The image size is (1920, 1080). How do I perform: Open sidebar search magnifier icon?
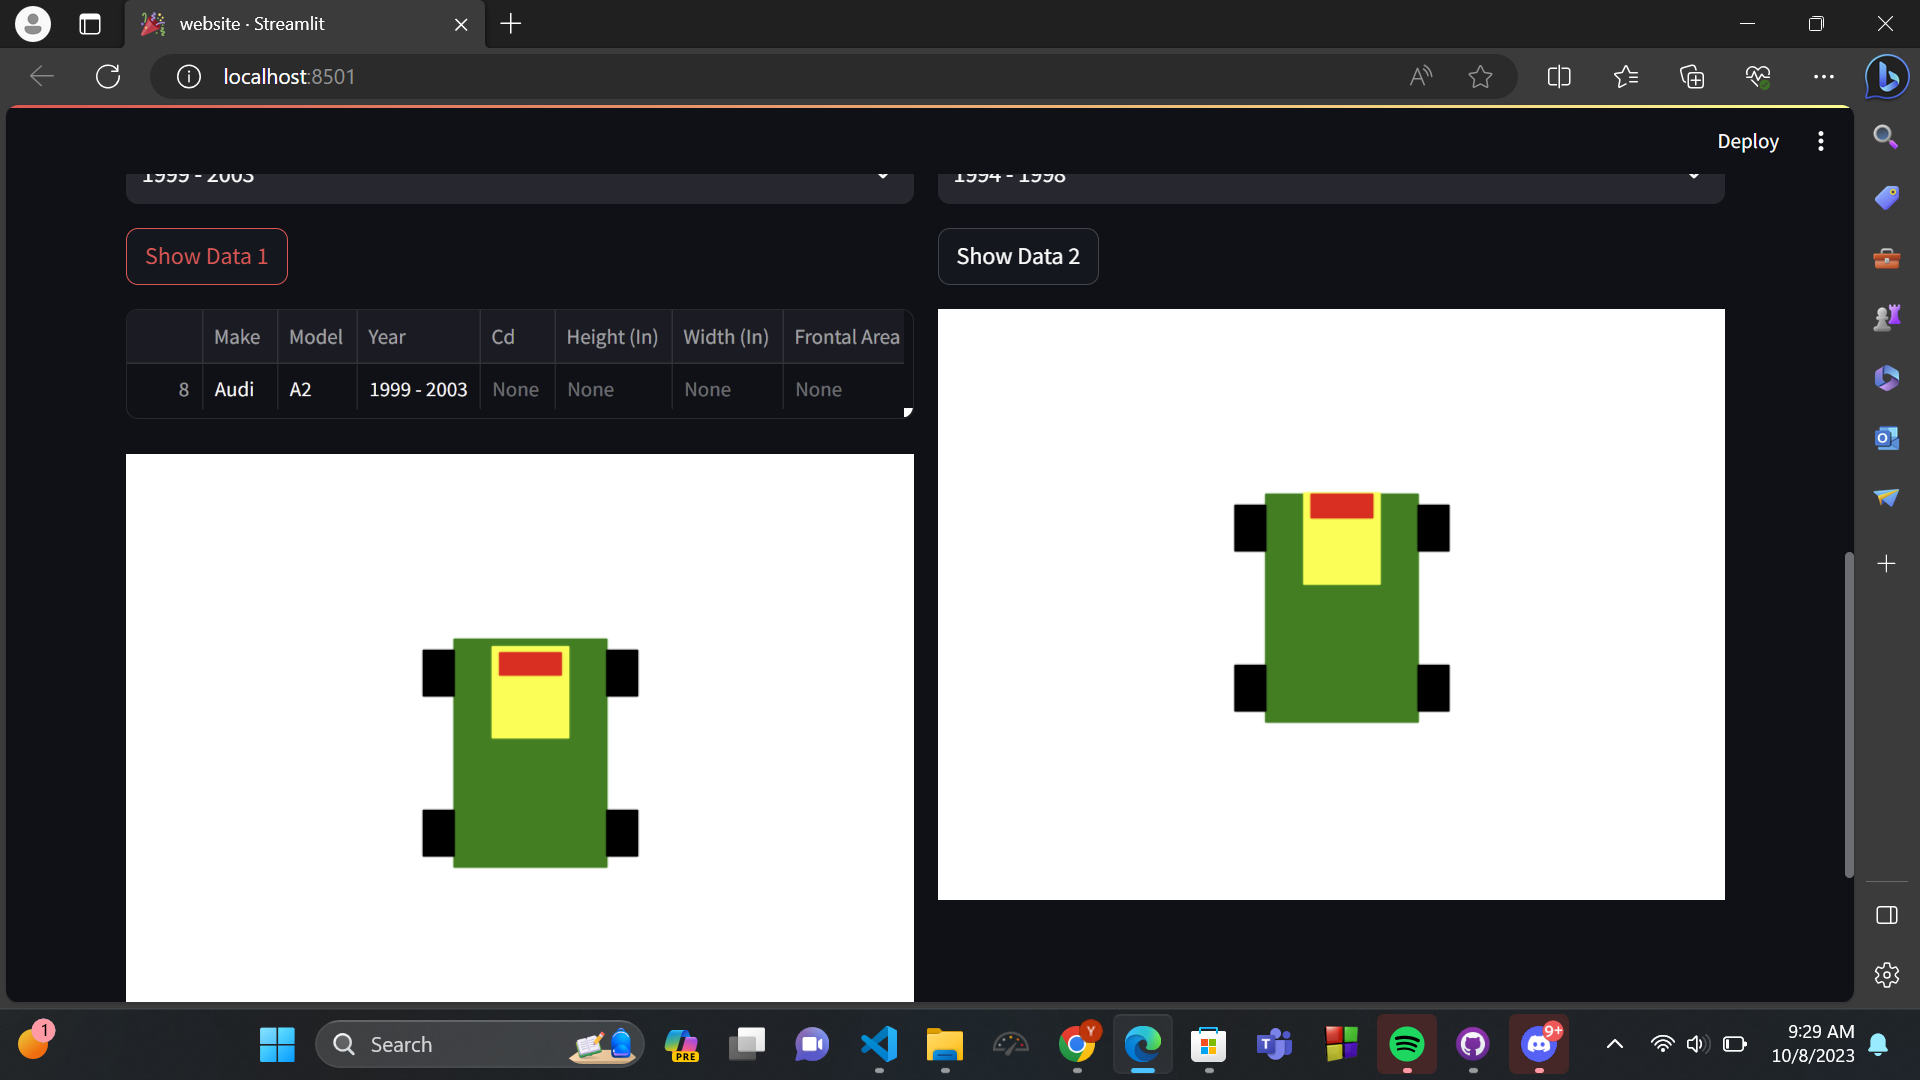click(1886, 137)
